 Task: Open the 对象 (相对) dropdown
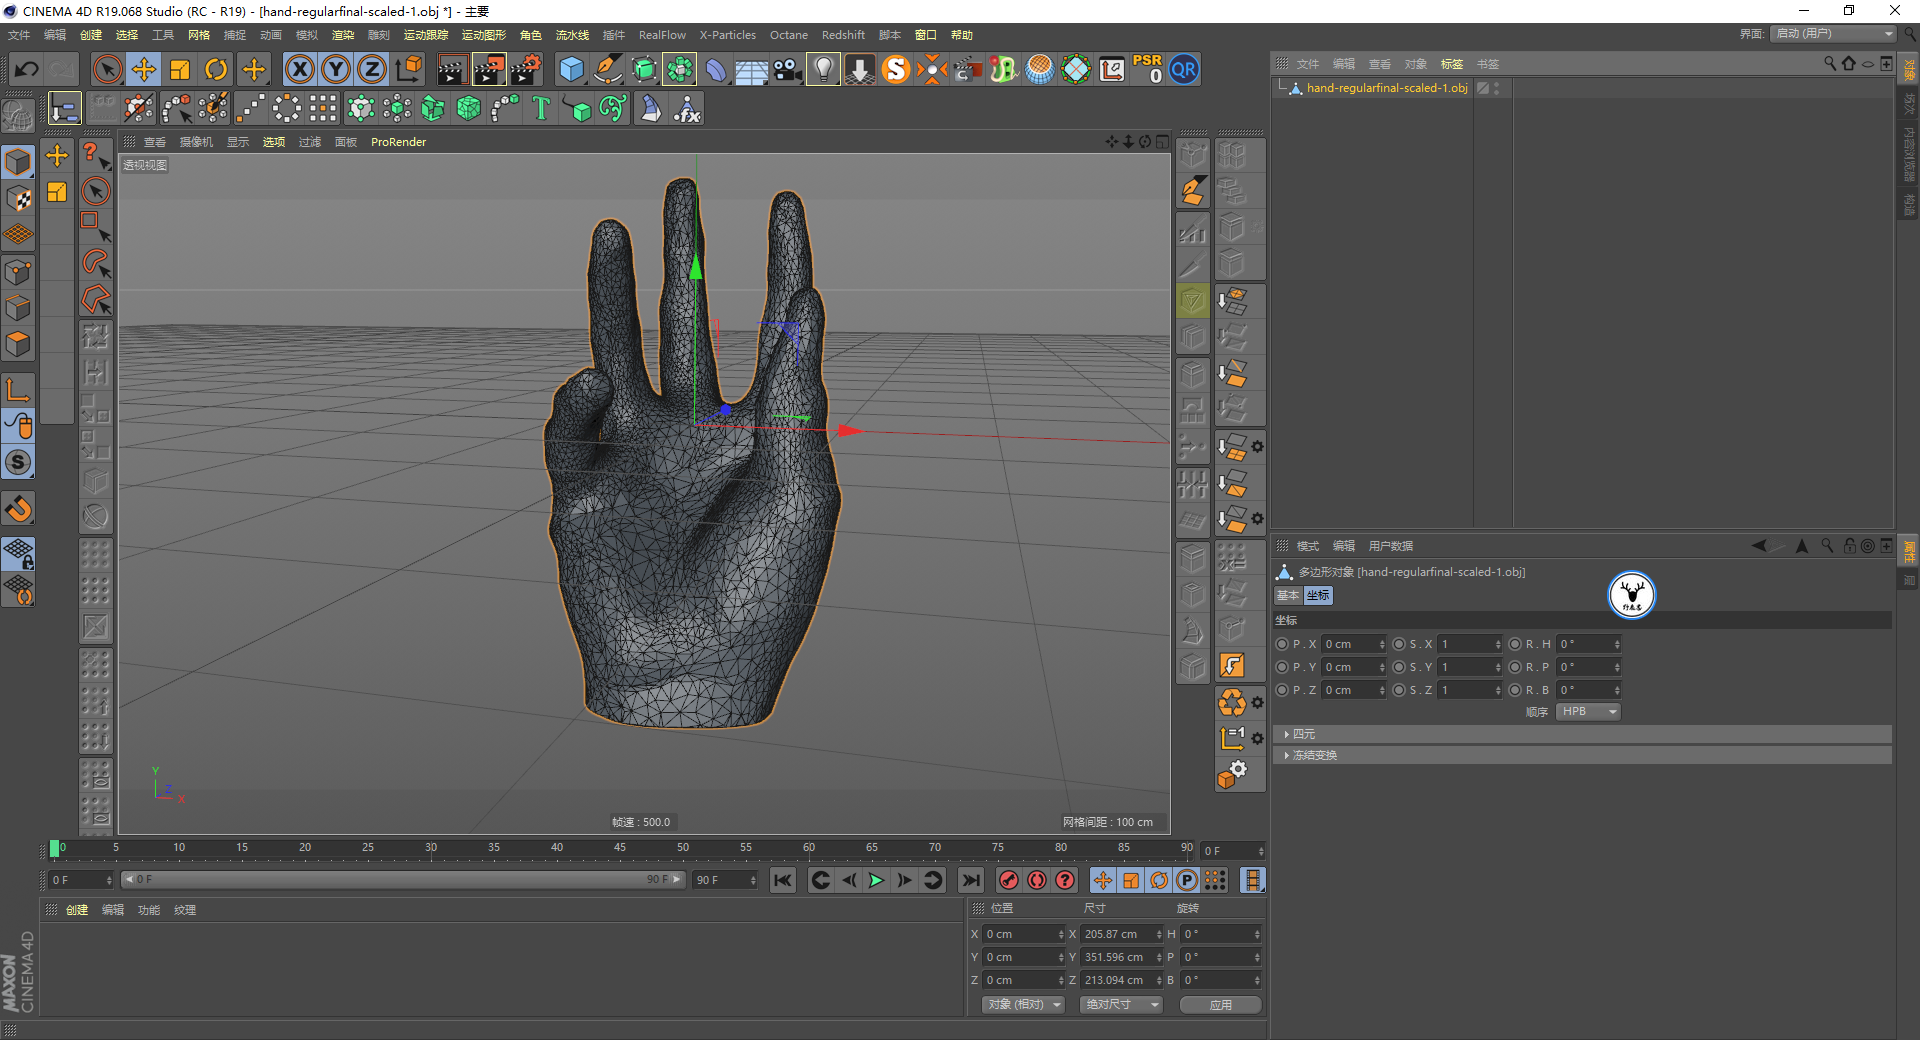tap(1023, 1004)
